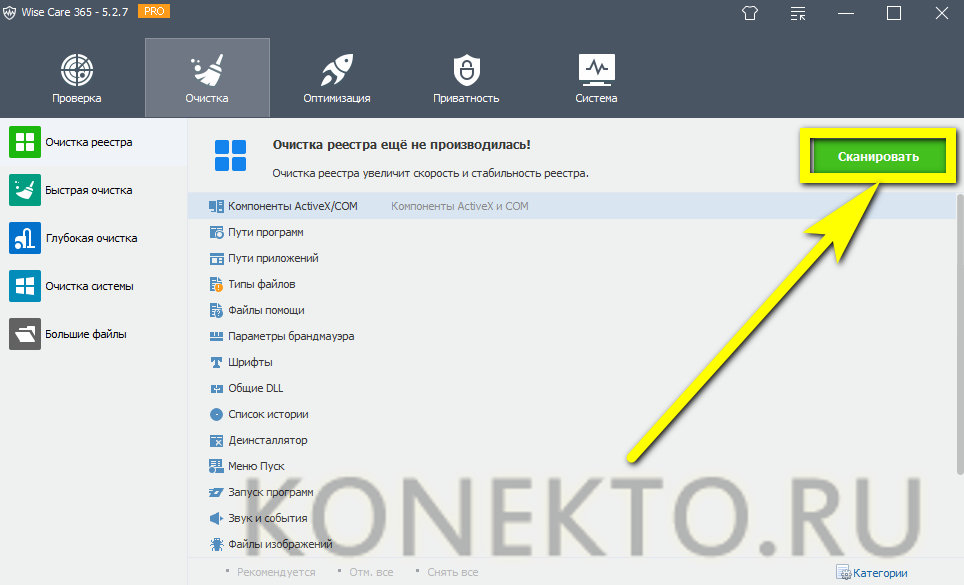The image size is (964, 585).
Task: Click the PRO badge in title bar
Action: 154,11
